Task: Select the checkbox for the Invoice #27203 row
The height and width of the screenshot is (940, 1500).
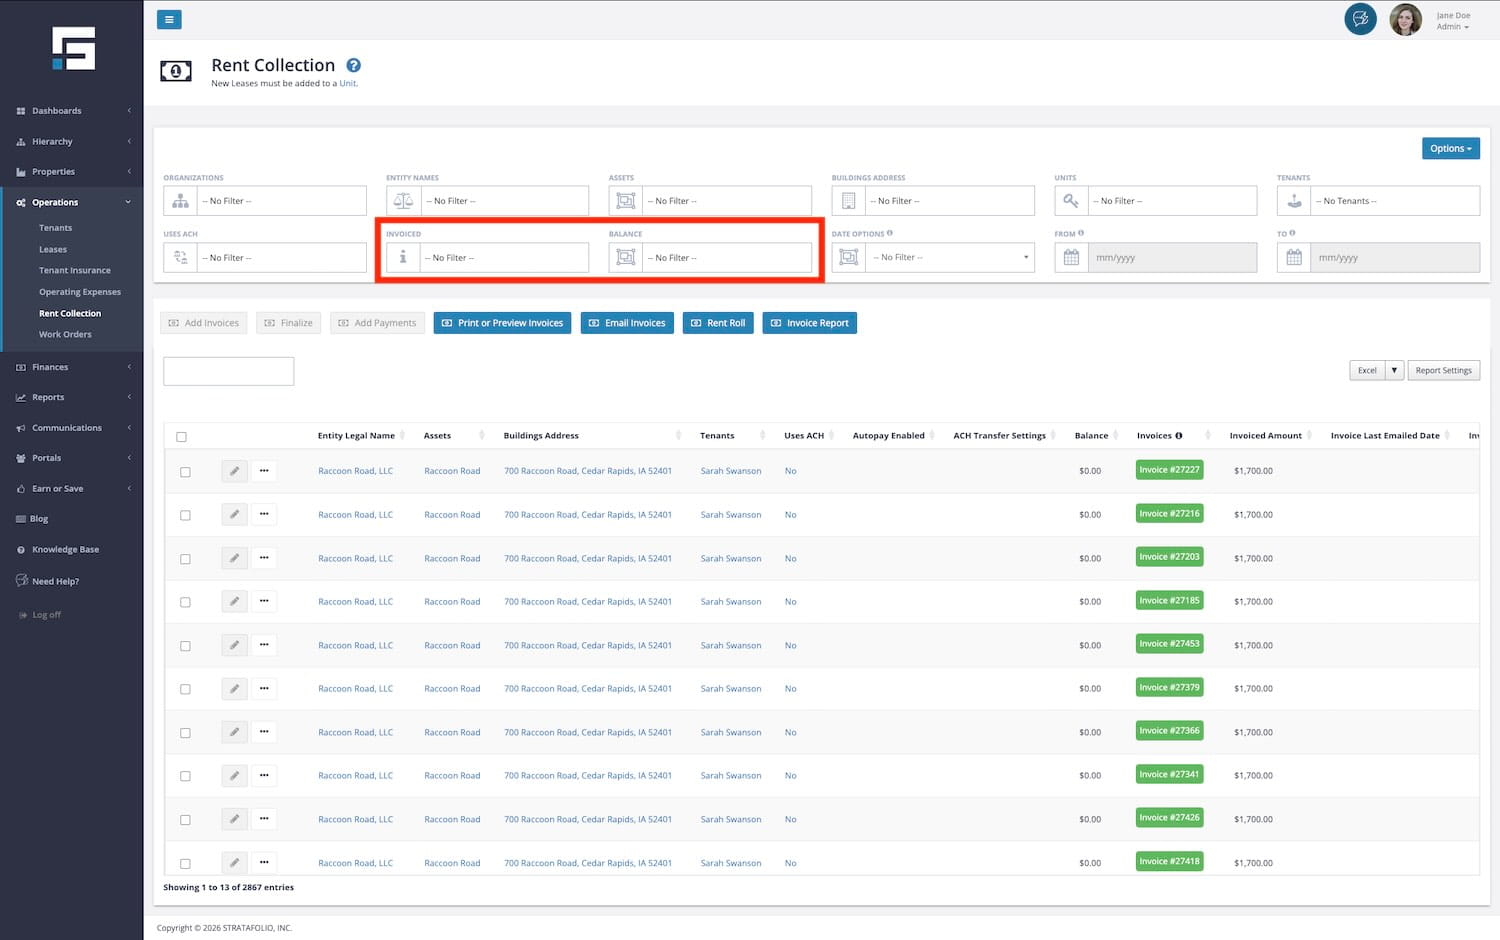Action: click(185, 559)
